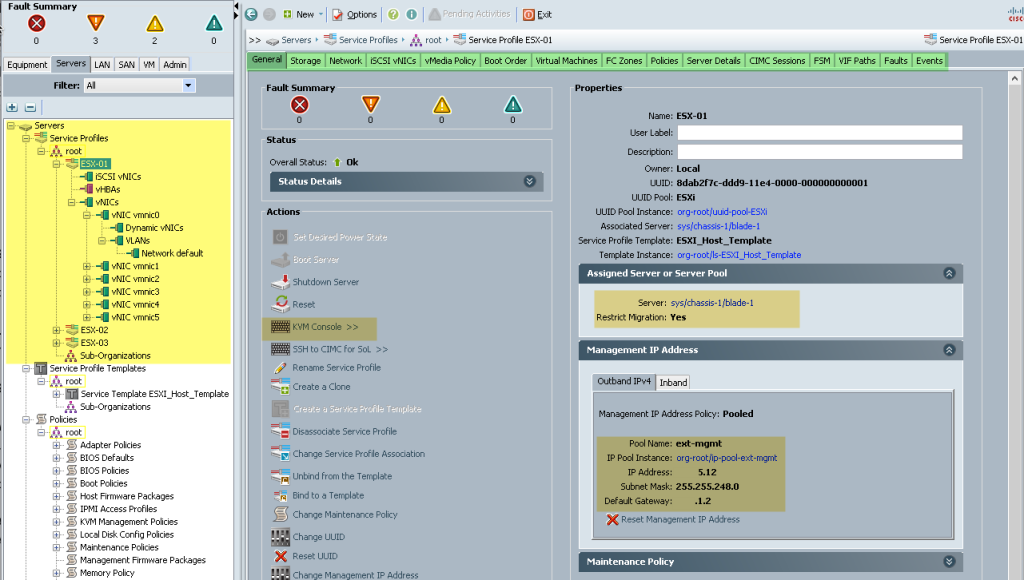Select the Dynamic vNICs tree item
The image size is (1024, 580).
[x=154, y=228]
